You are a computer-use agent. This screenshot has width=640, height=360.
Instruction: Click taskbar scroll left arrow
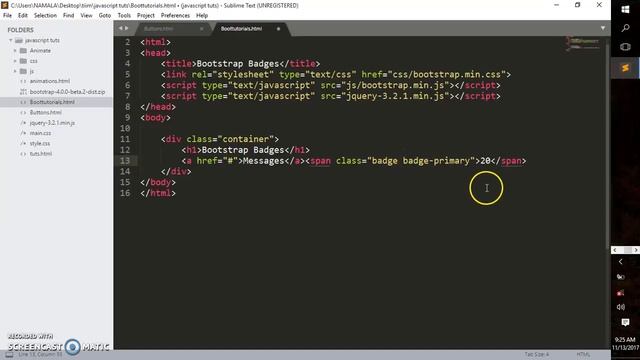pos(615,250)
